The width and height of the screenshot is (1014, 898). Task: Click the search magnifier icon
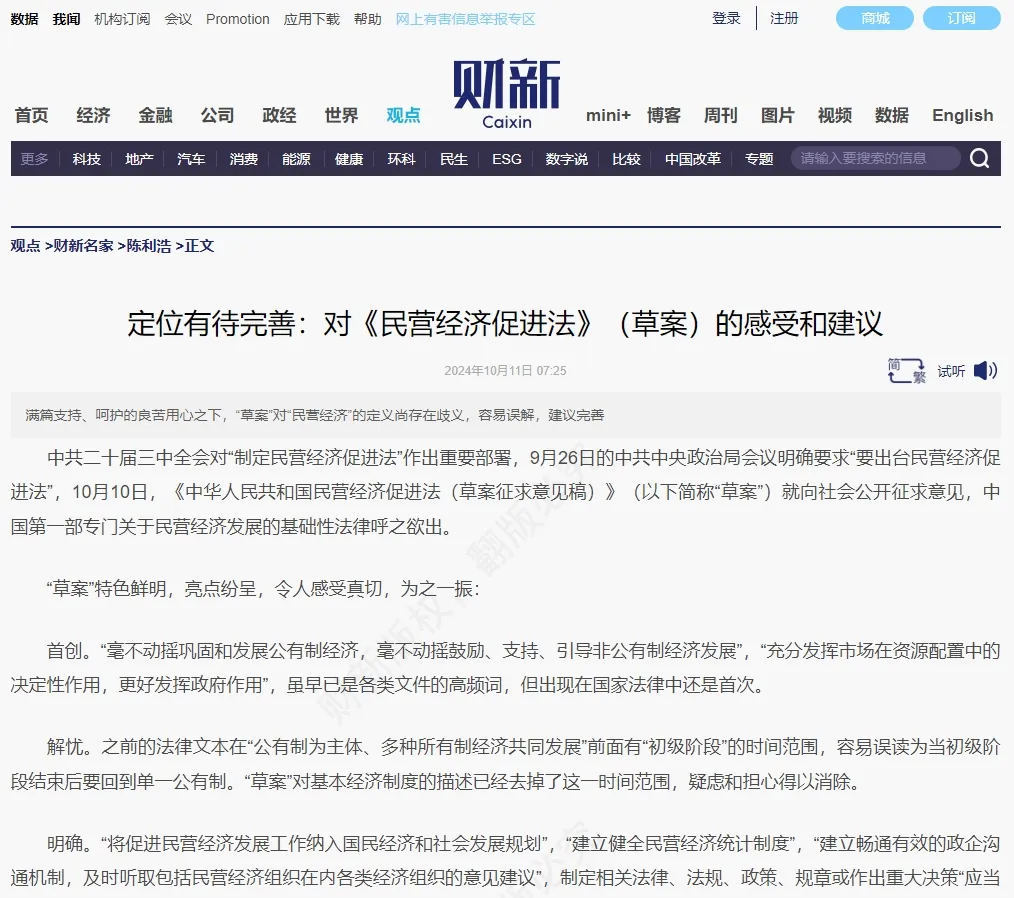coord(979,158)
